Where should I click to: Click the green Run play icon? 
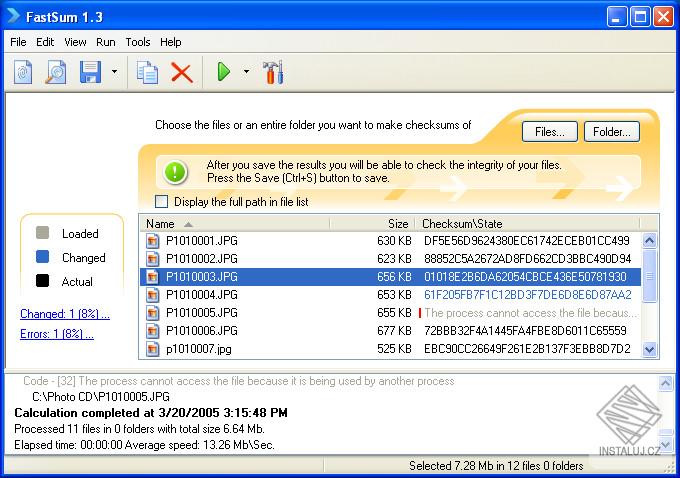(x=223, y=72)
